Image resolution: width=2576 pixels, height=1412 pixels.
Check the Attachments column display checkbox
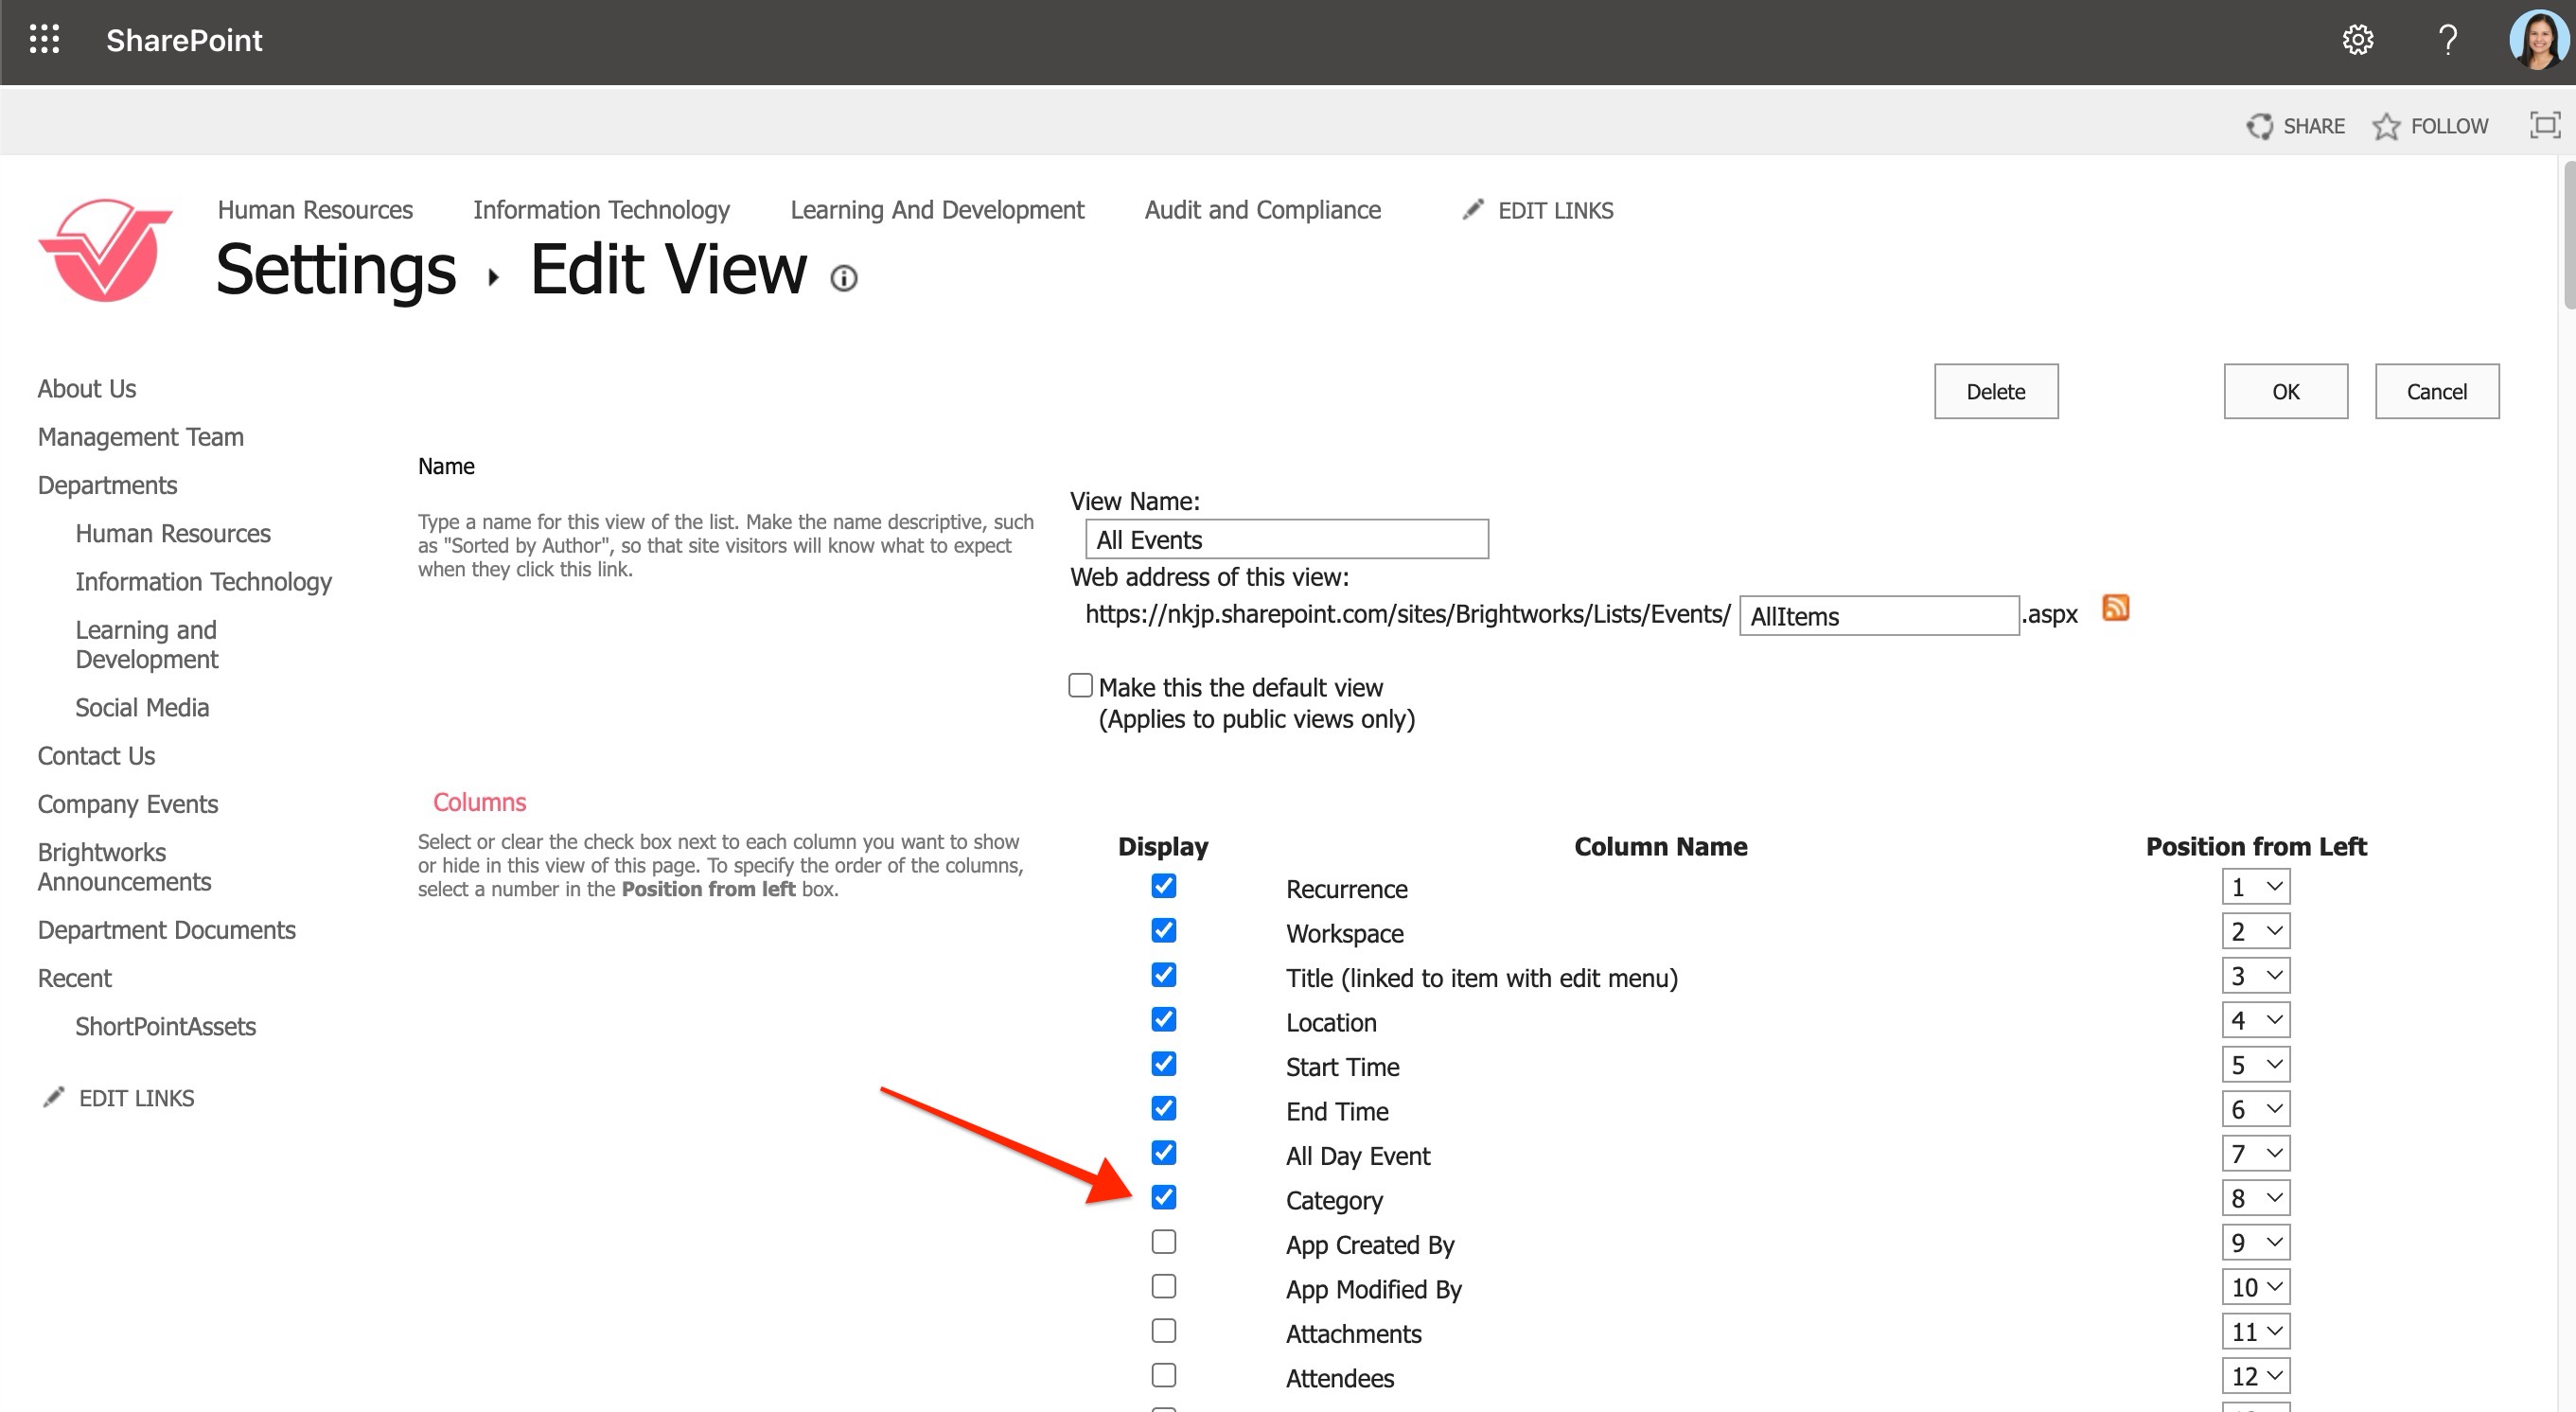(1163, 1331)
